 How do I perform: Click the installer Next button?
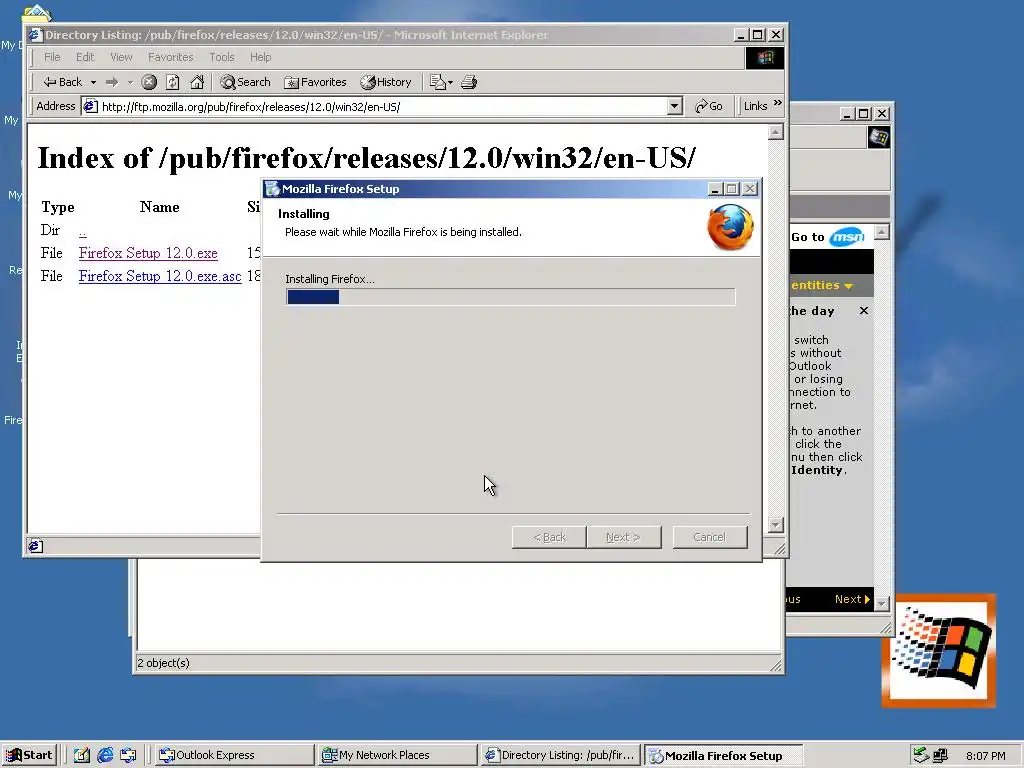tap(624, 537)
